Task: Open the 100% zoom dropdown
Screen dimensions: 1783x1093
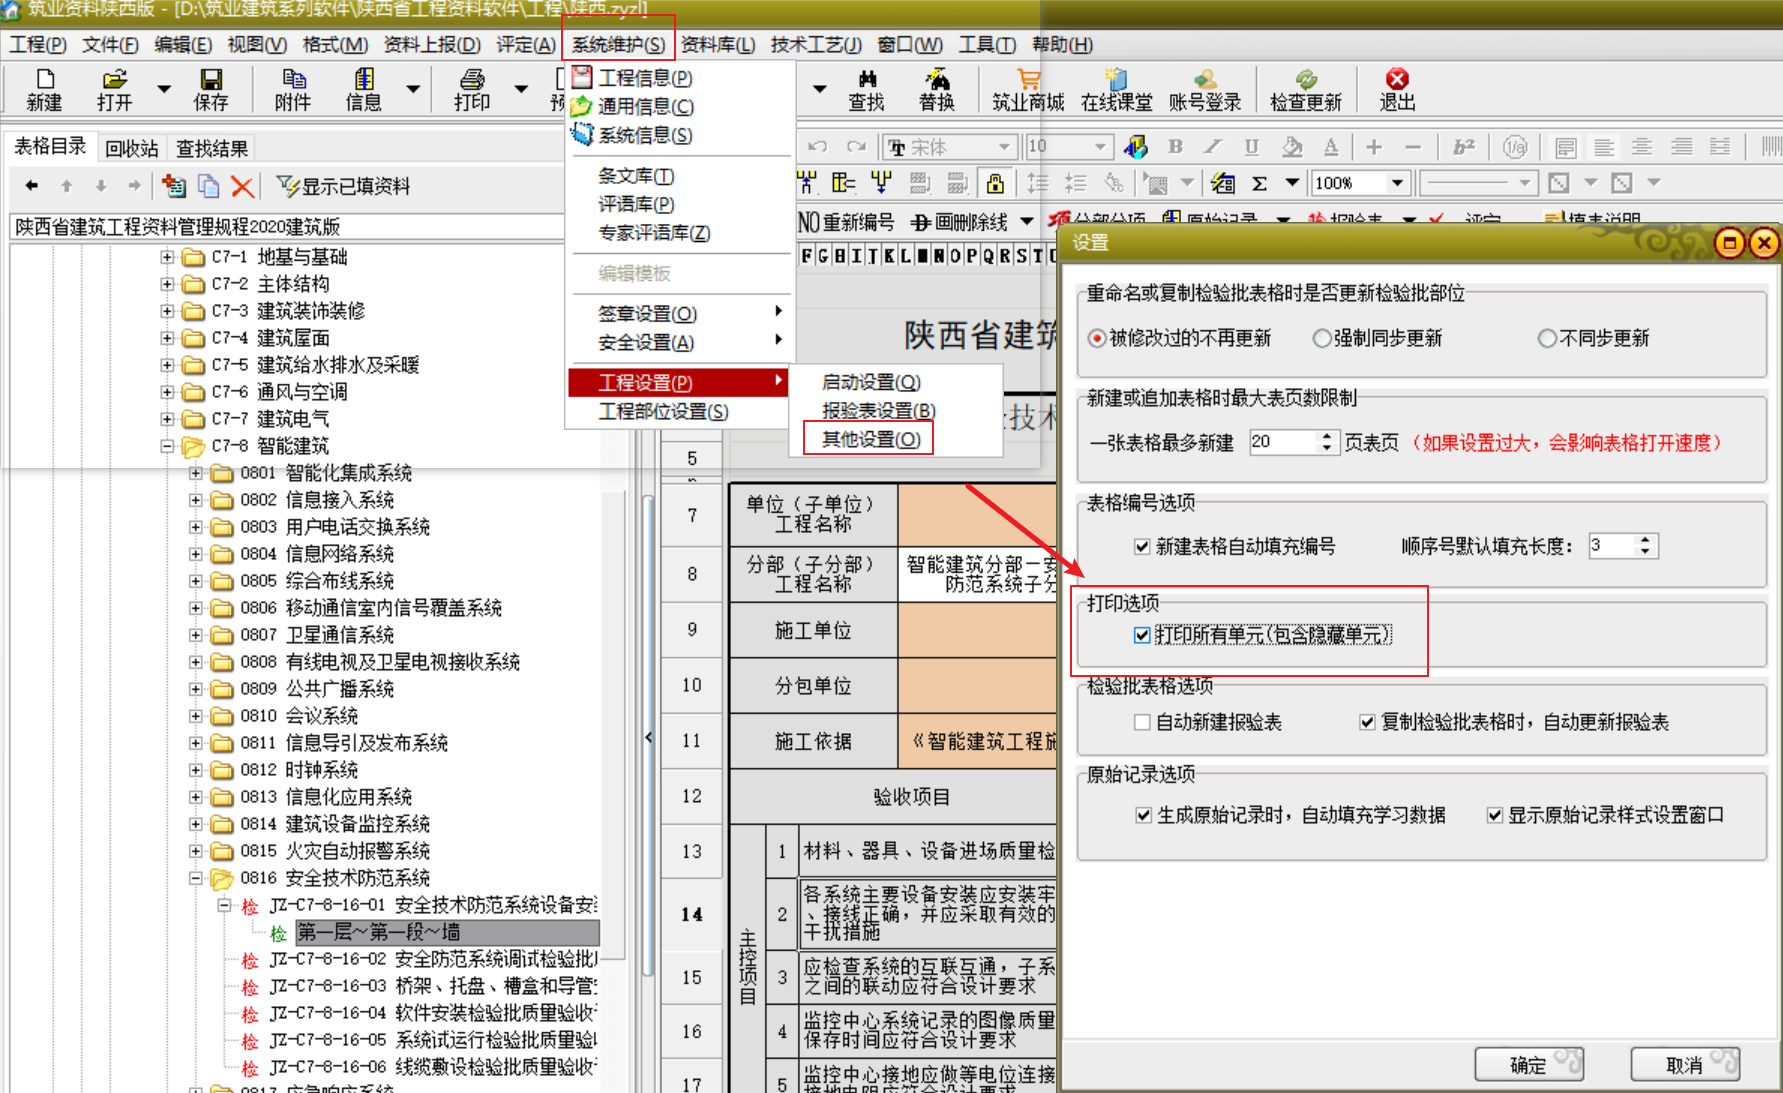Action: tap(1397, 183)
